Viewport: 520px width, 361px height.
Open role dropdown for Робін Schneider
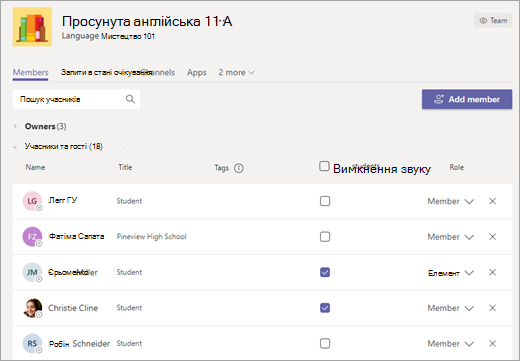451,344
